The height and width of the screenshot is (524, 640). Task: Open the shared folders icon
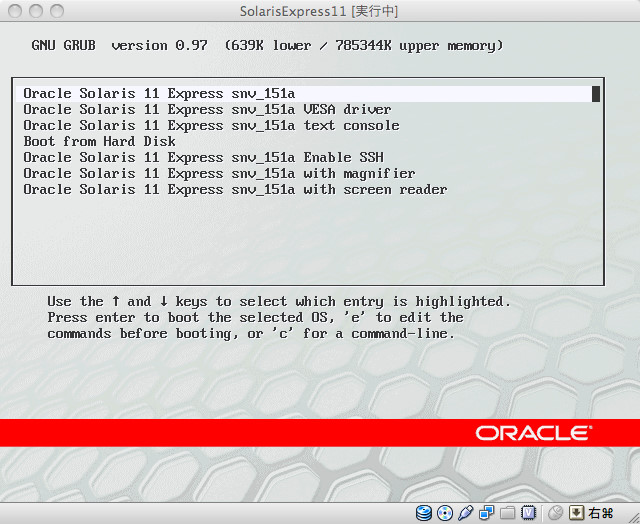point(507,513)
